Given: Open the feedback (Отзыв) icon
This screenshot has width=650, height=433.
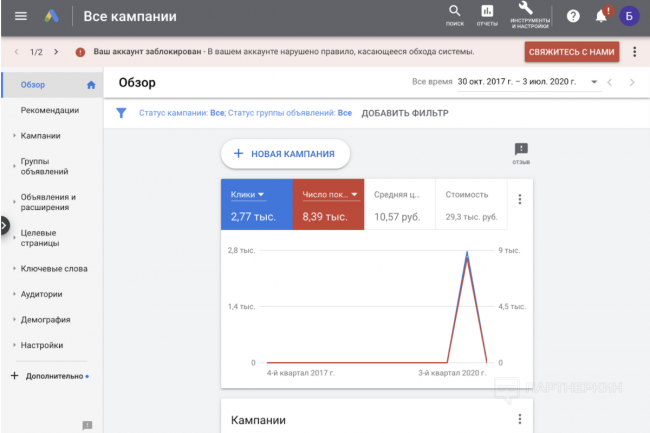Looking at the screenshot, I should (520, 151).
